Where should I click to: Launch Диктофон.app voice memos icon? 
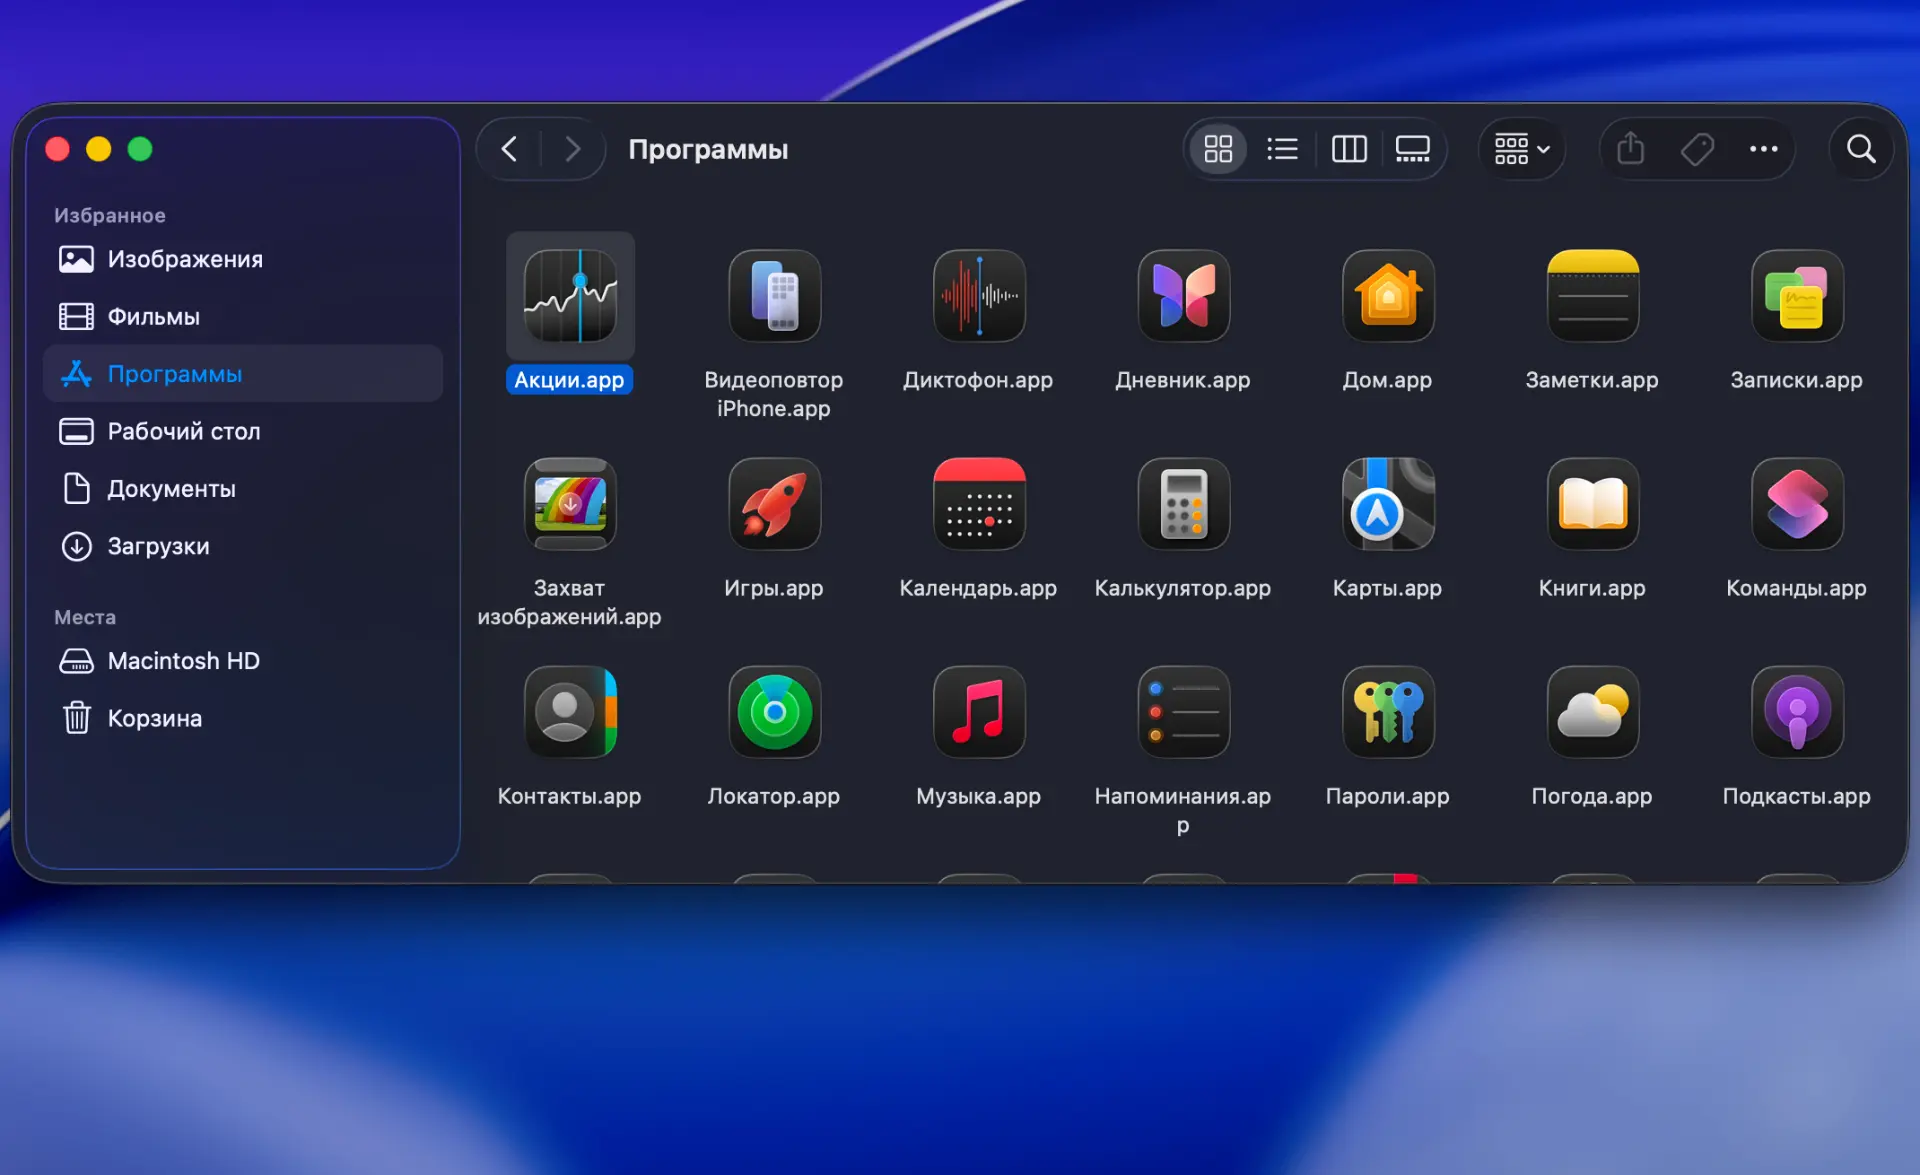click(979, 296)
